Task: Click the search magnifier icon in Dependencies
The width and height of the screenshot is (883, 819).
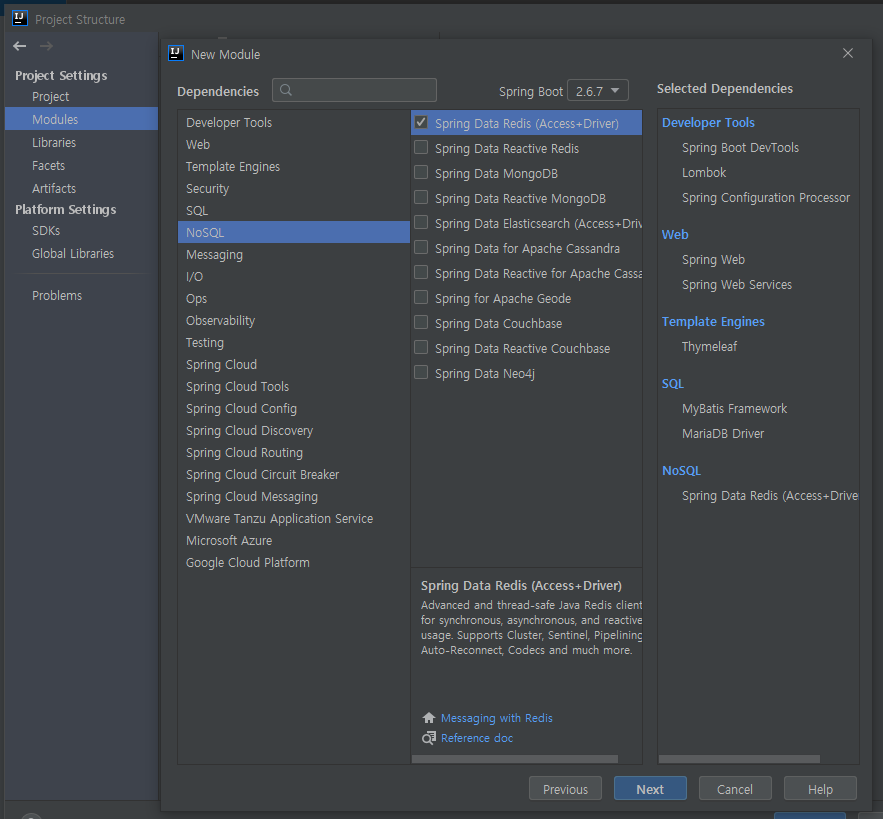Action: (286, 90)
